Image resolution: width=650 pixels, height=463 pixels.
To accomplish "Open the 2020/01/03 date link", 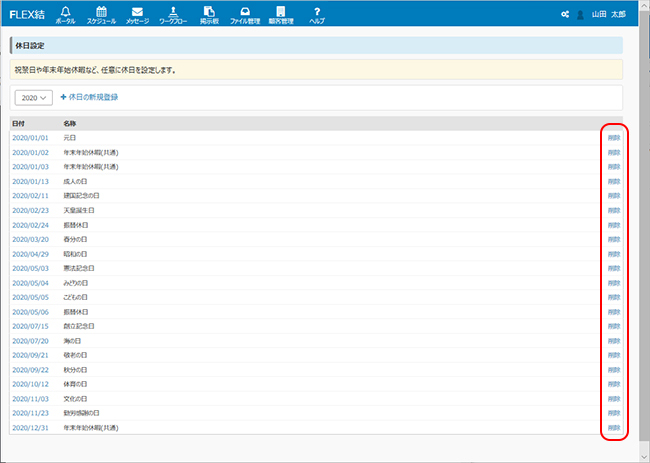I will (30, 167).
